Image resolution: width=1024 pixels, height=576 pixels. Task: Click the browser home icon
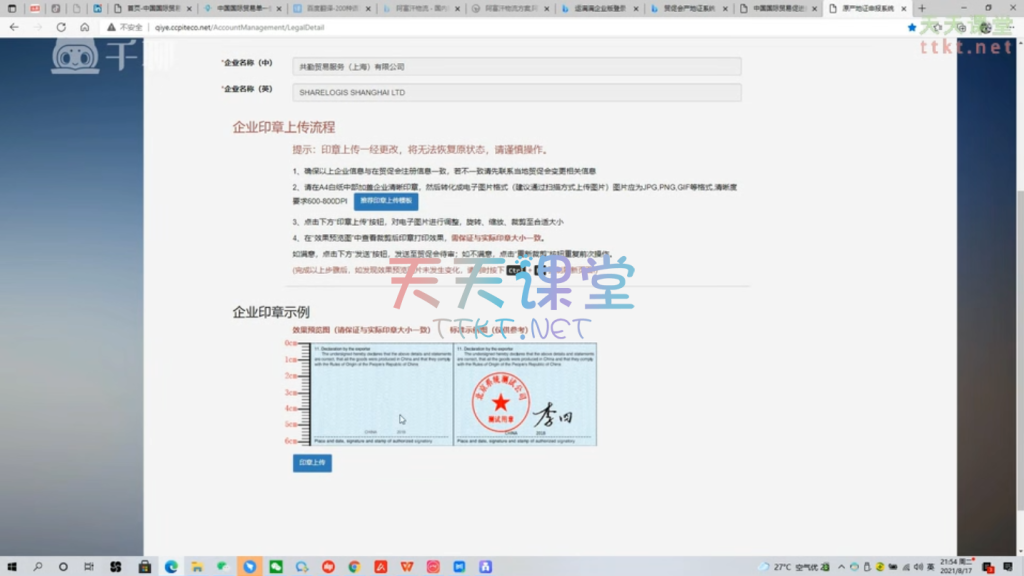pyautogui.click(x=84, y=27)
